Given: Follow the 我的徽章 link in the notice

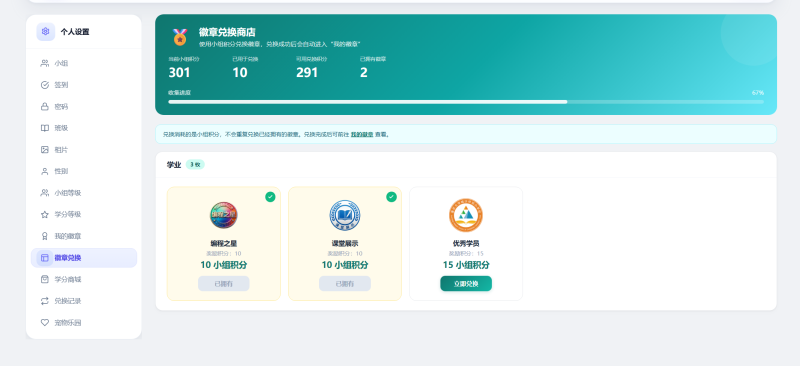Looking at the screenshot, I should [362, 135].
